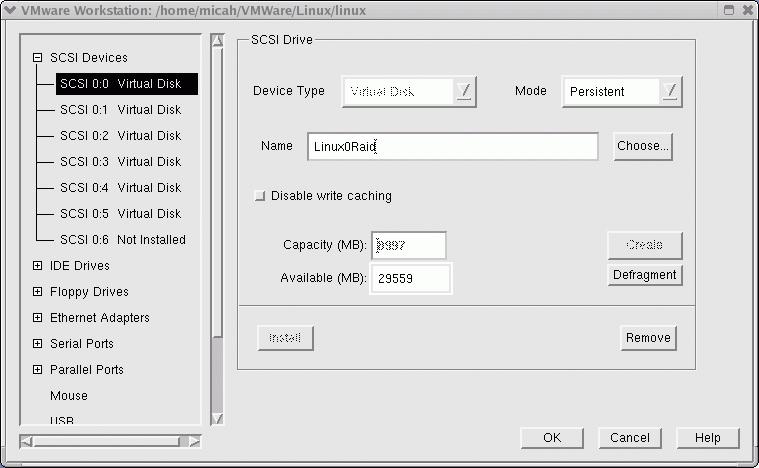The width and height of the screenshot is (759, 468).
Task: Click the Choose... button for disk name
Action: click(x=642, y=146)
